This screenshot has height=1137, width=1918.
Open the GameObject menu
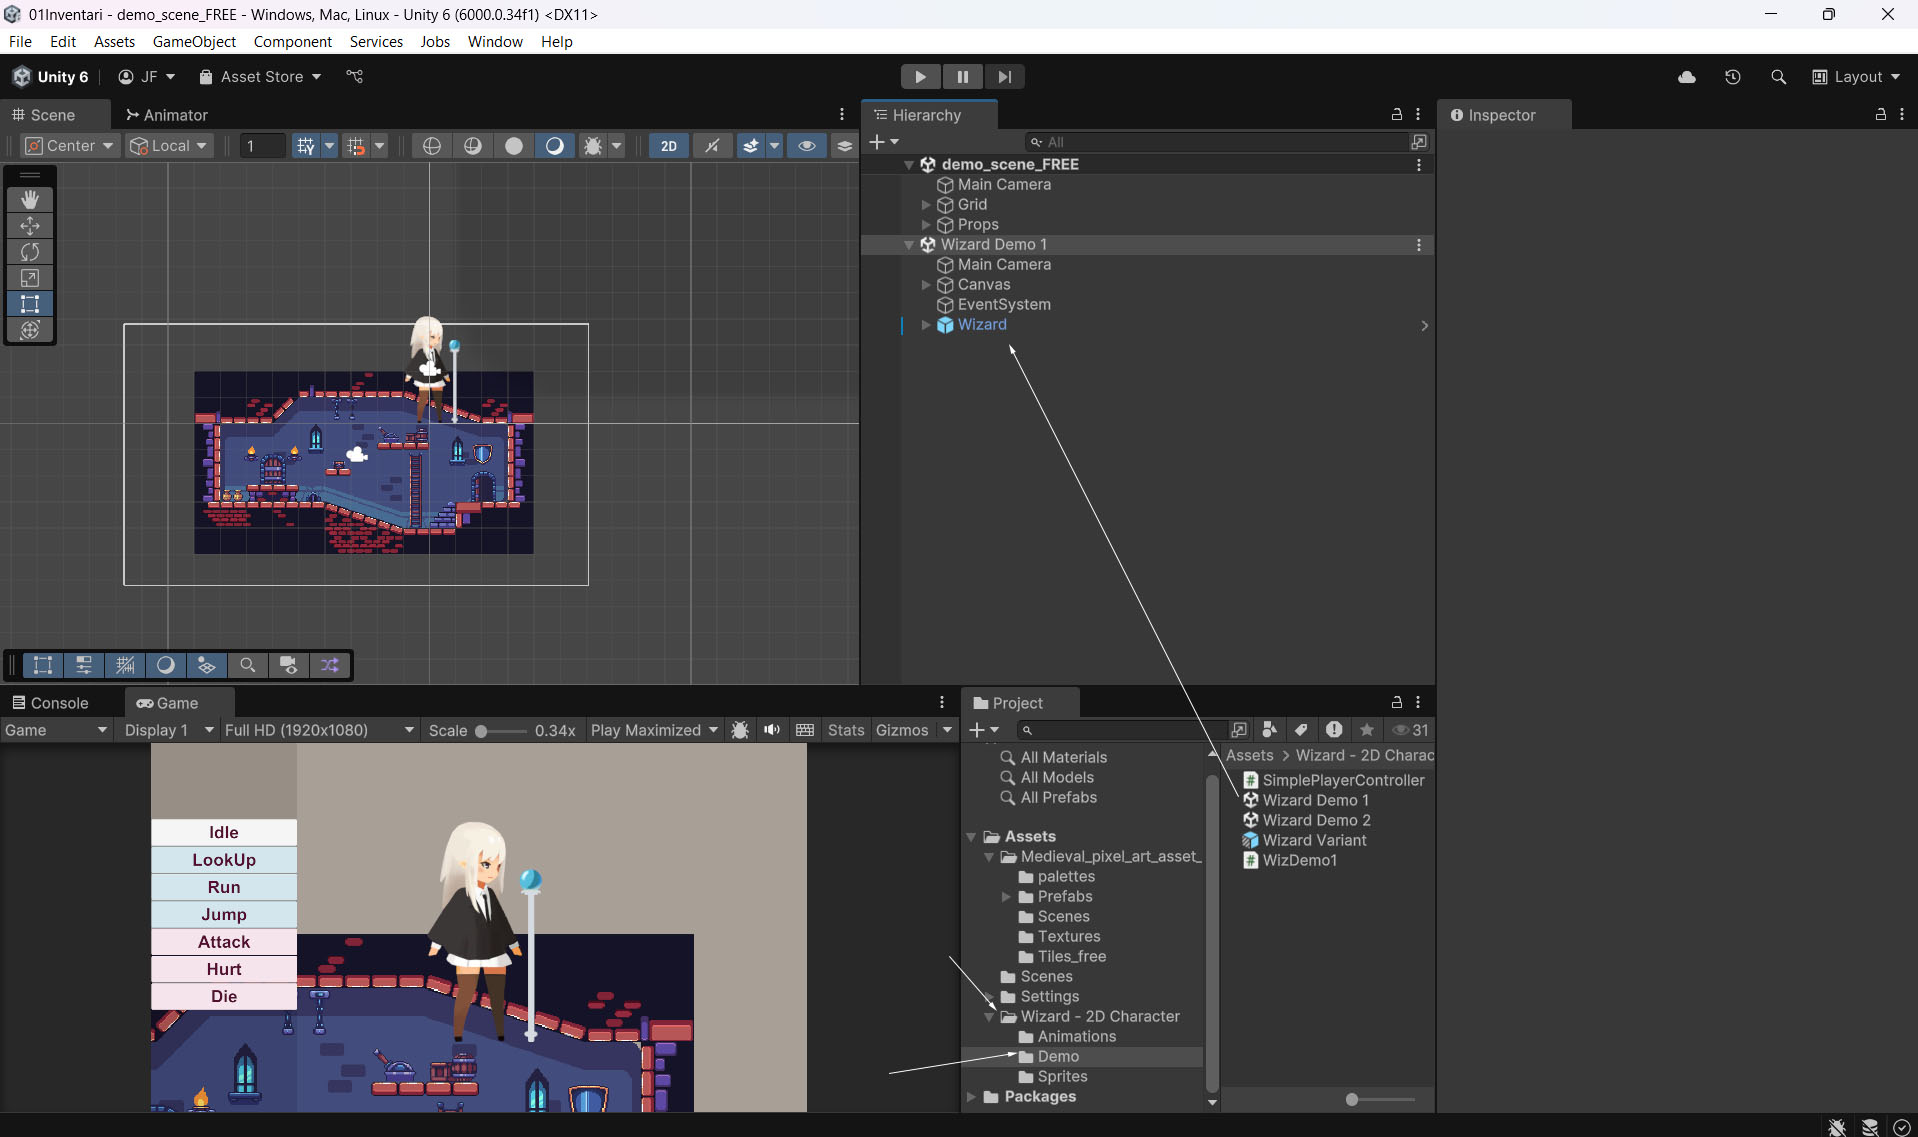(194, 41)
